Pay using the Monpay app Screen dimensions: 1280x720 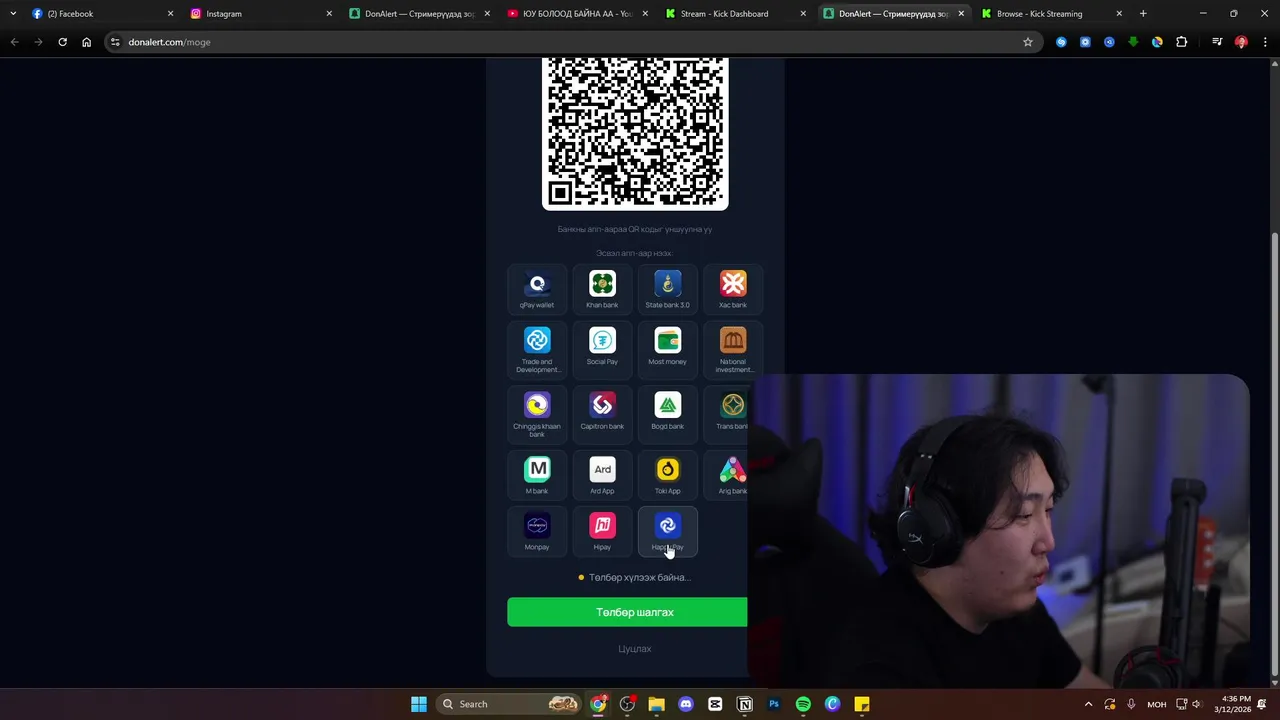(537, 532)
